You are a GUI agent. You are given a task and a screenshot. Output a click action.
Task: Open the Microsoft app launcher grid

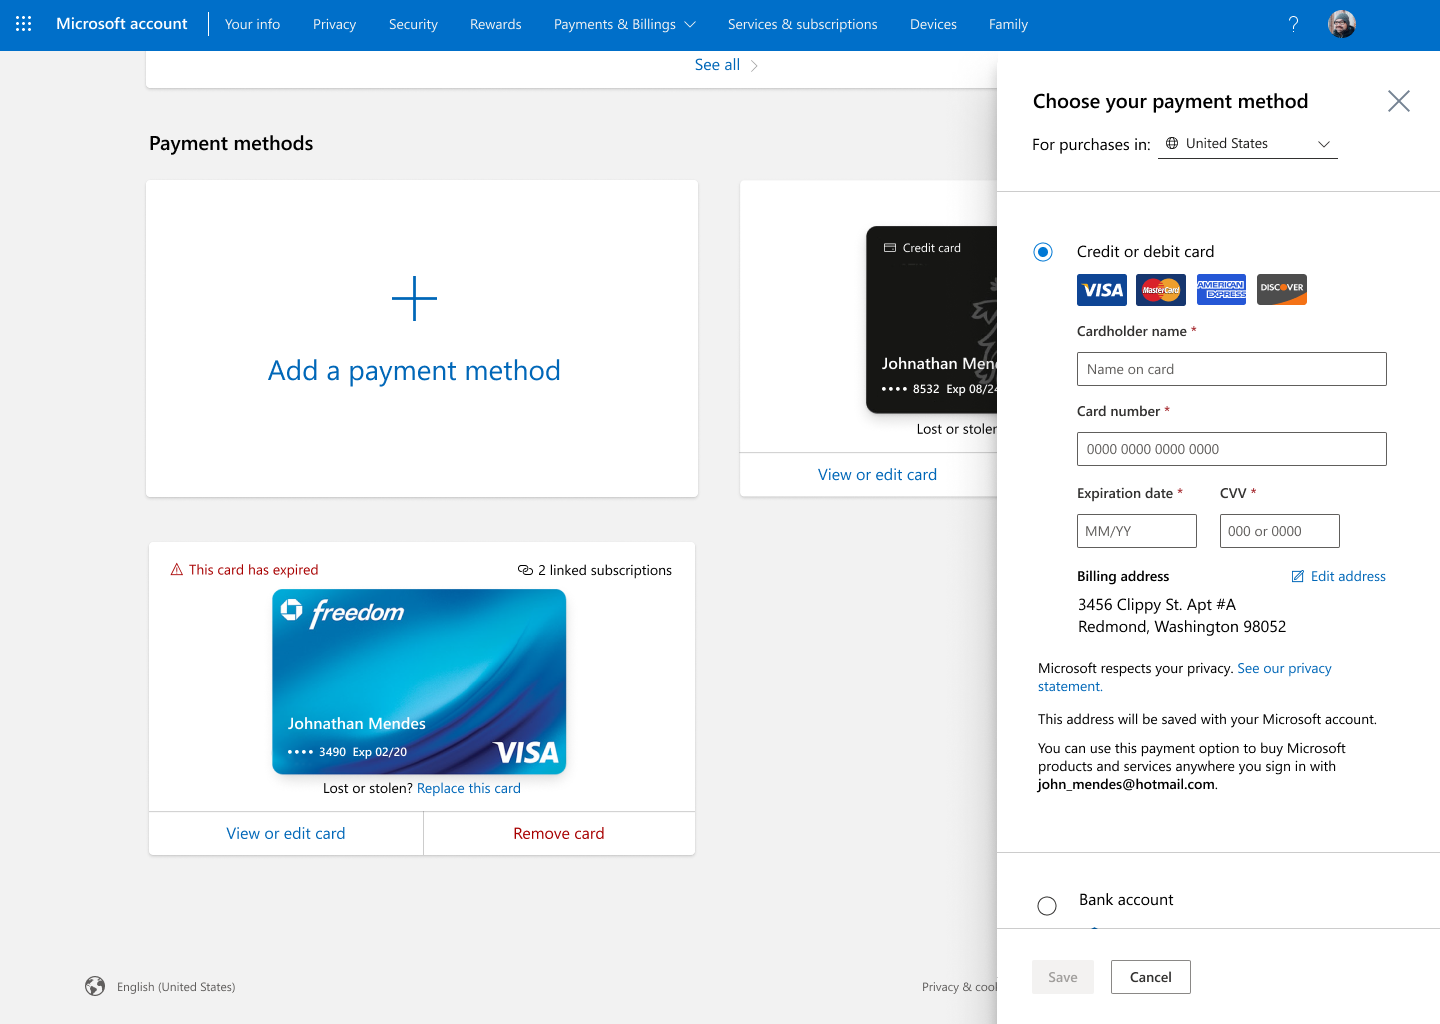coord(24,24)
